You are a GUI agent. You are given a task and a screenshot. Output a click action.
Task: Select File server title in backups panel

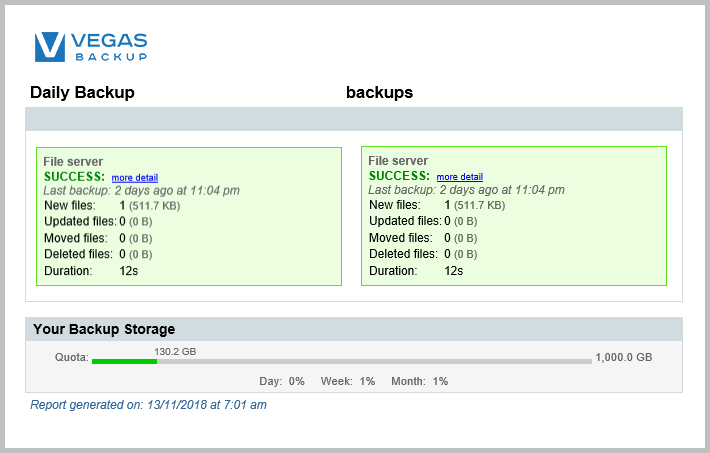(x=398, y=161)
